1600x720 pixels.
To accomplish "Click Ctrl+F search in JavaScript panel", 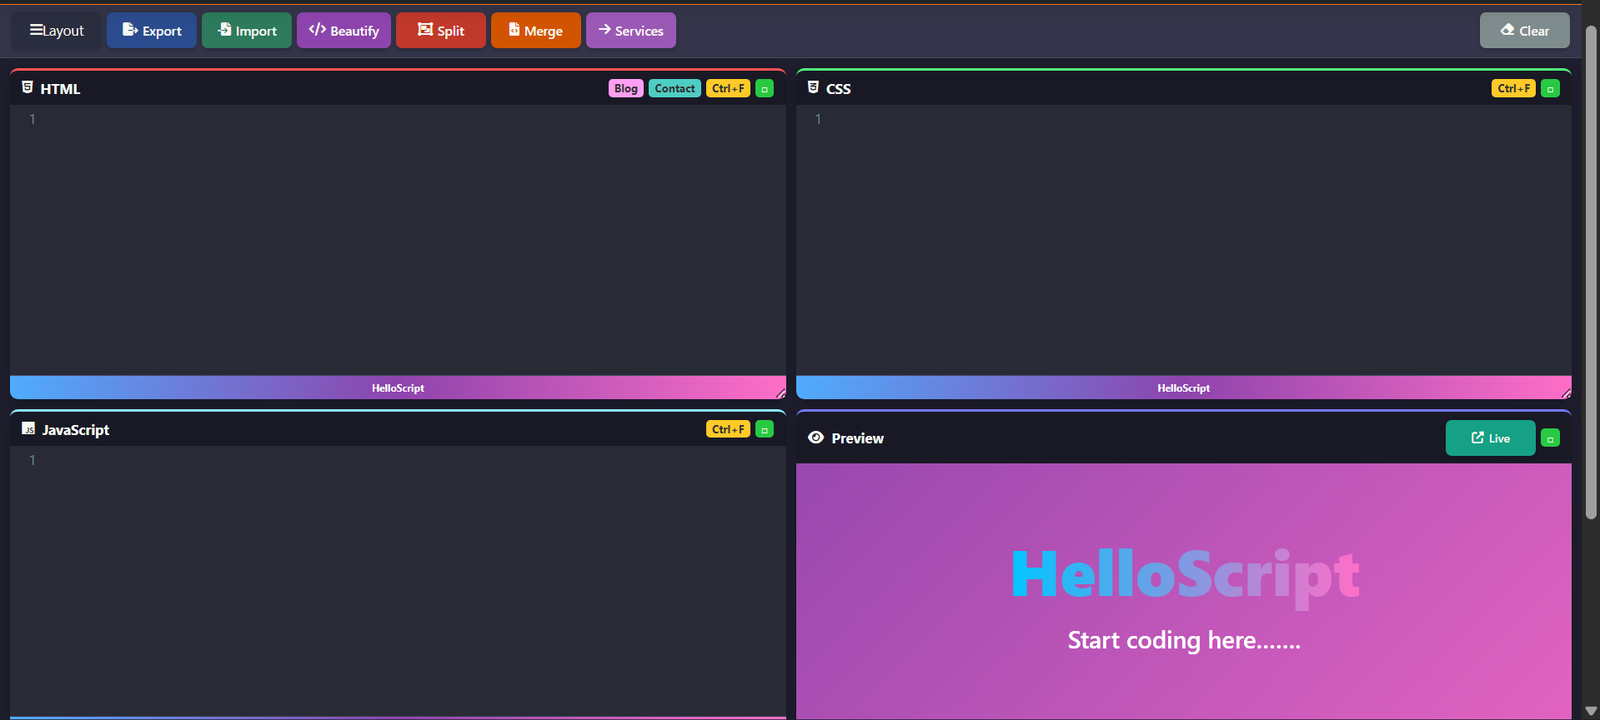I will point(728,429).
